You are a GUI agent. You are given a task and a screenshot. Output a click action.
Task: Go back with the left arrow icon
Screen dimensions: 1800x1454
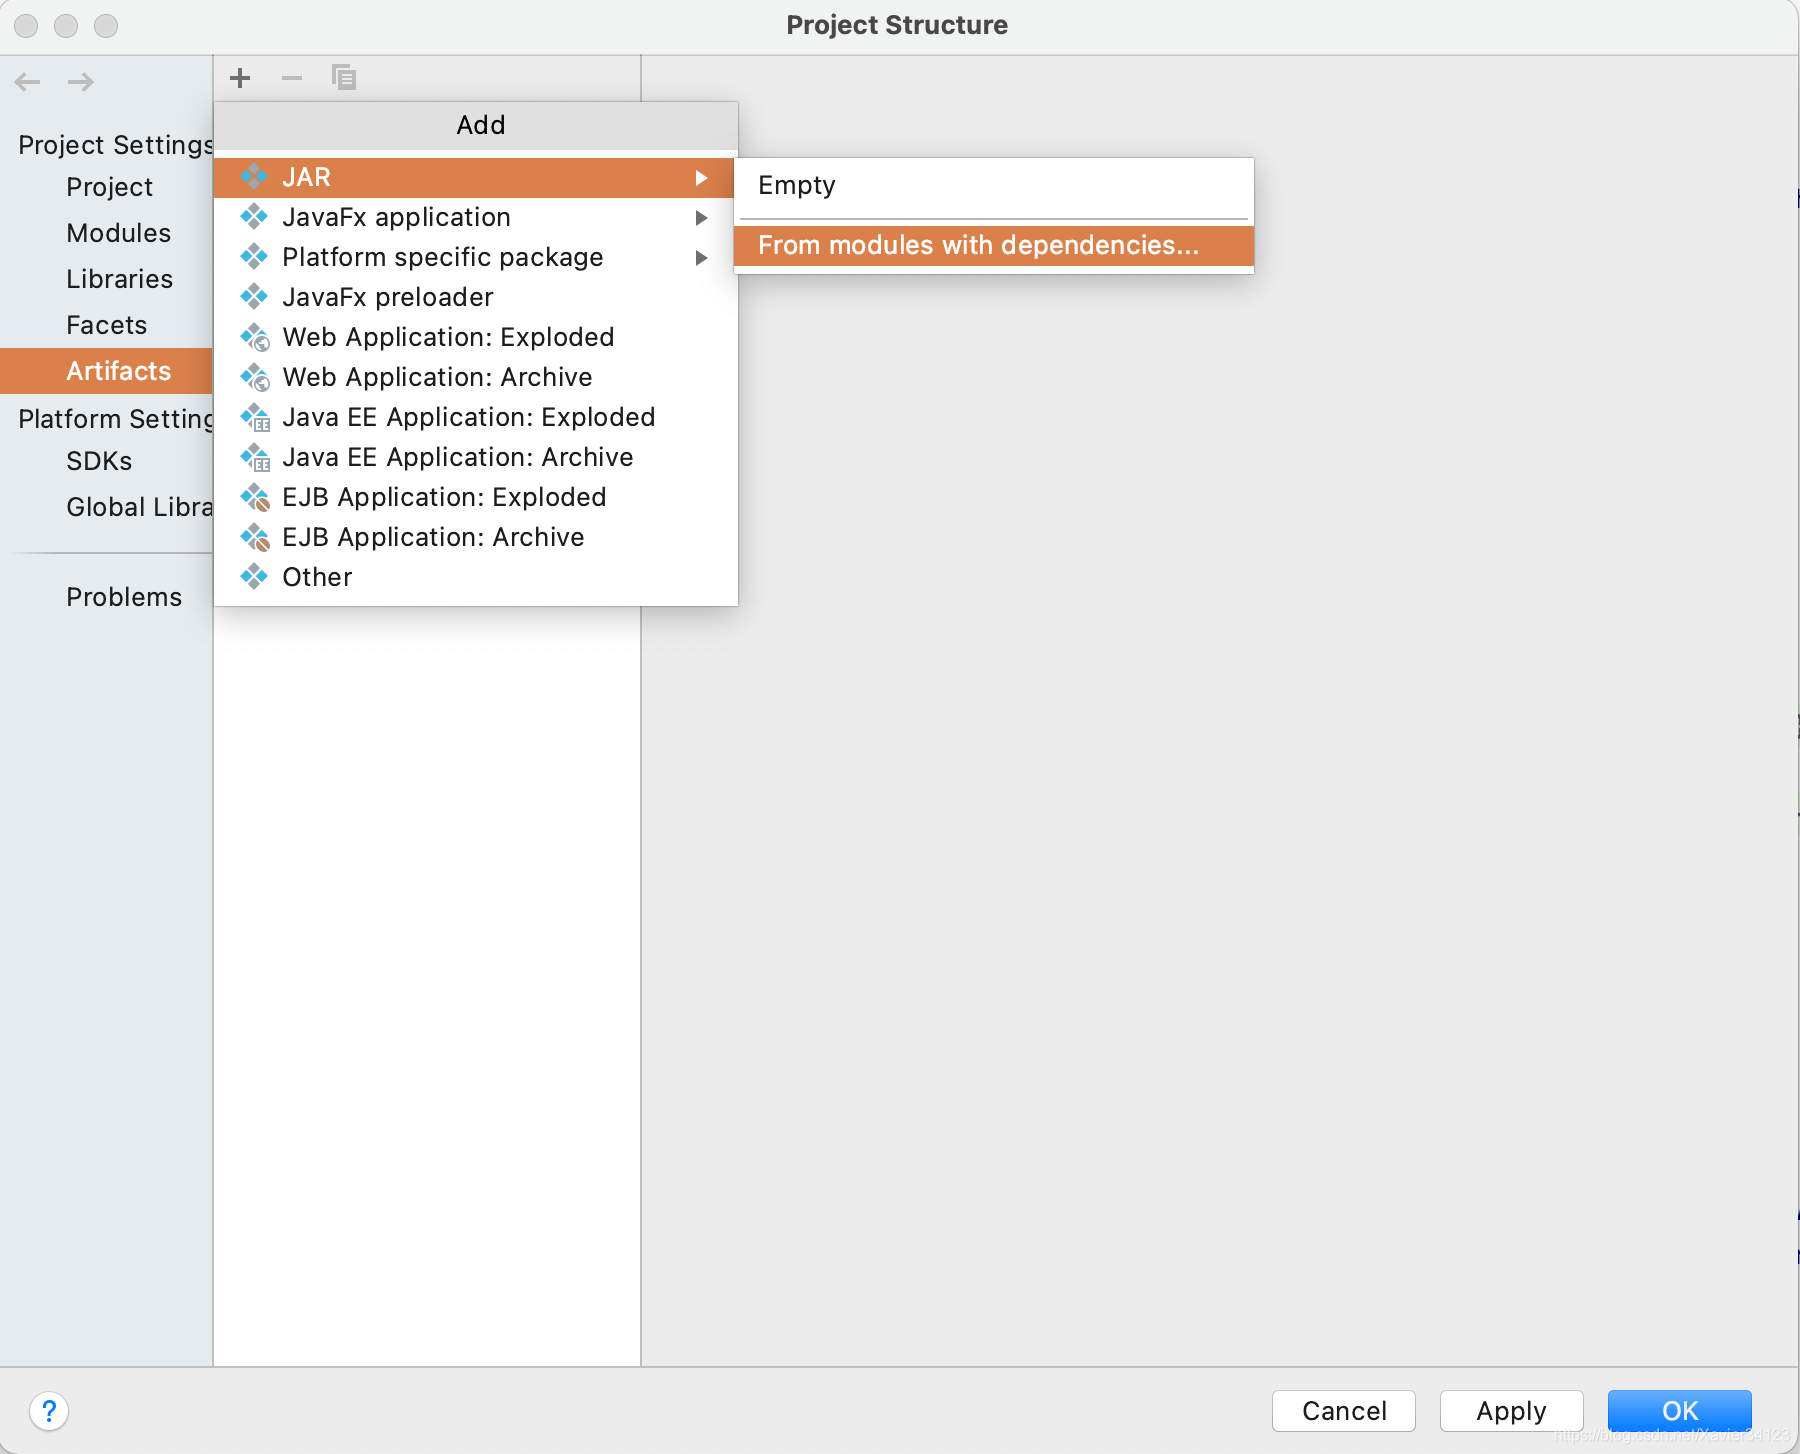click(28, 82)
